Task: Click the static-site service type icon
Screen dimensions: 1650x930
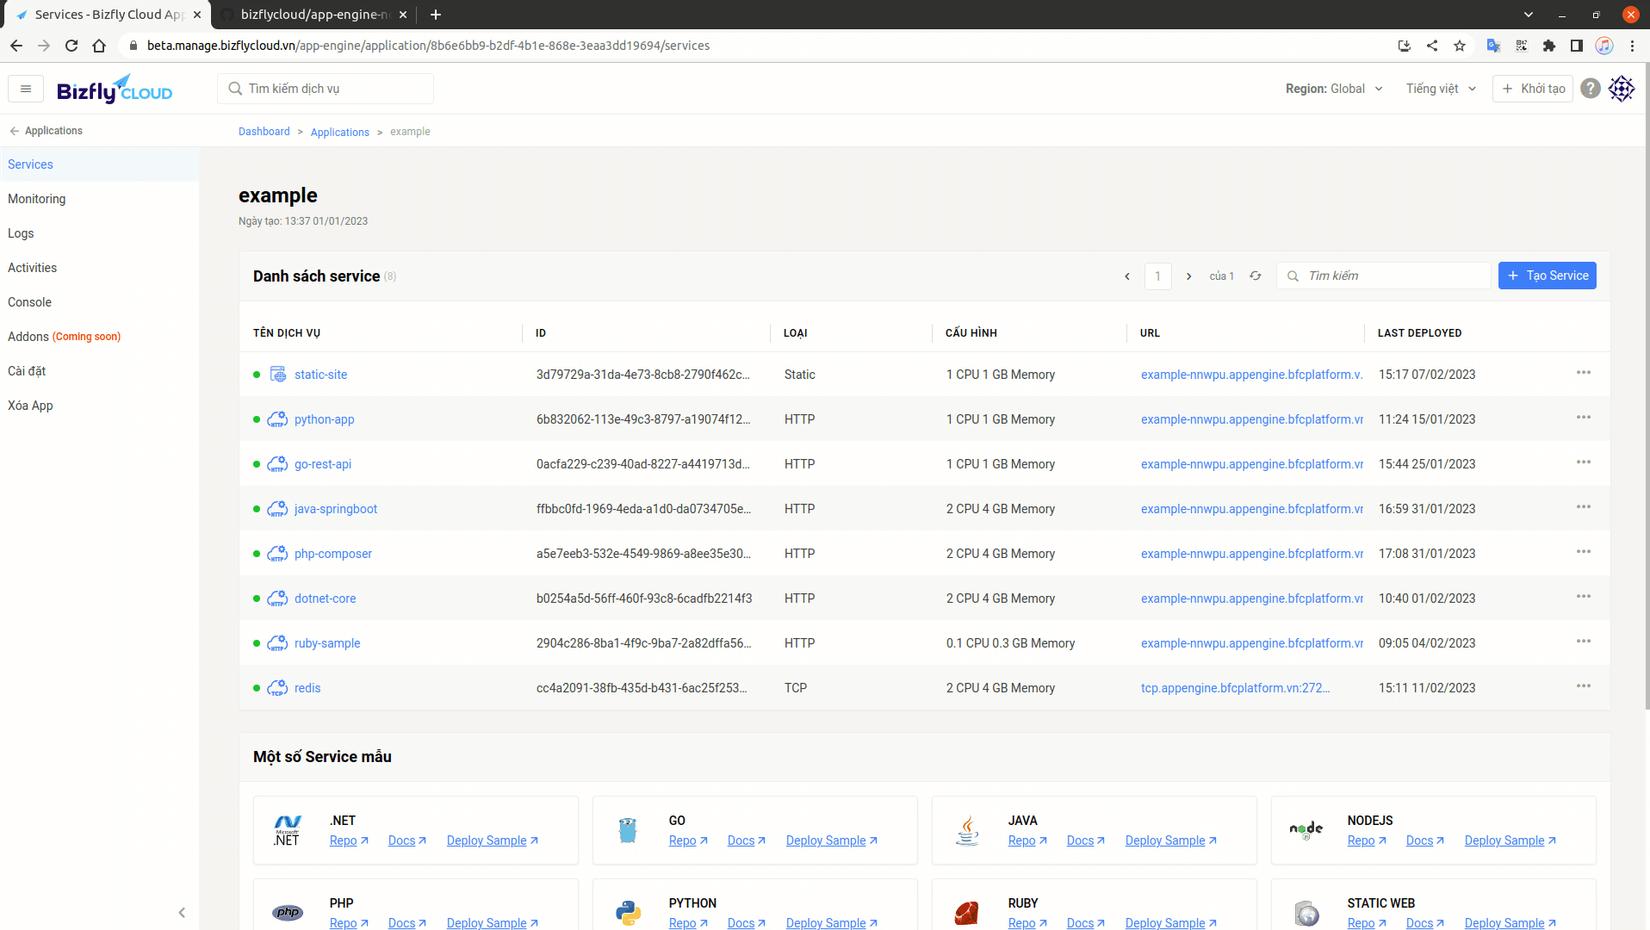Action: [277, 373]
